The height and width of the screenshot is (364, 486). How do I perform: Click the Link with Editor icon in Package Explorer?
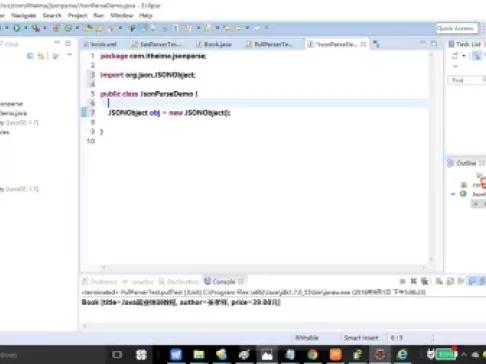tap(41, 56)
